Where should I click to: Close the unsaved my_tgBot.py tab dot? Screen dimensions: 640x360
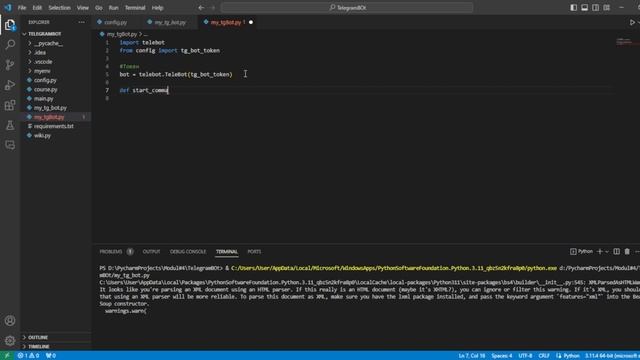(251, 22)
